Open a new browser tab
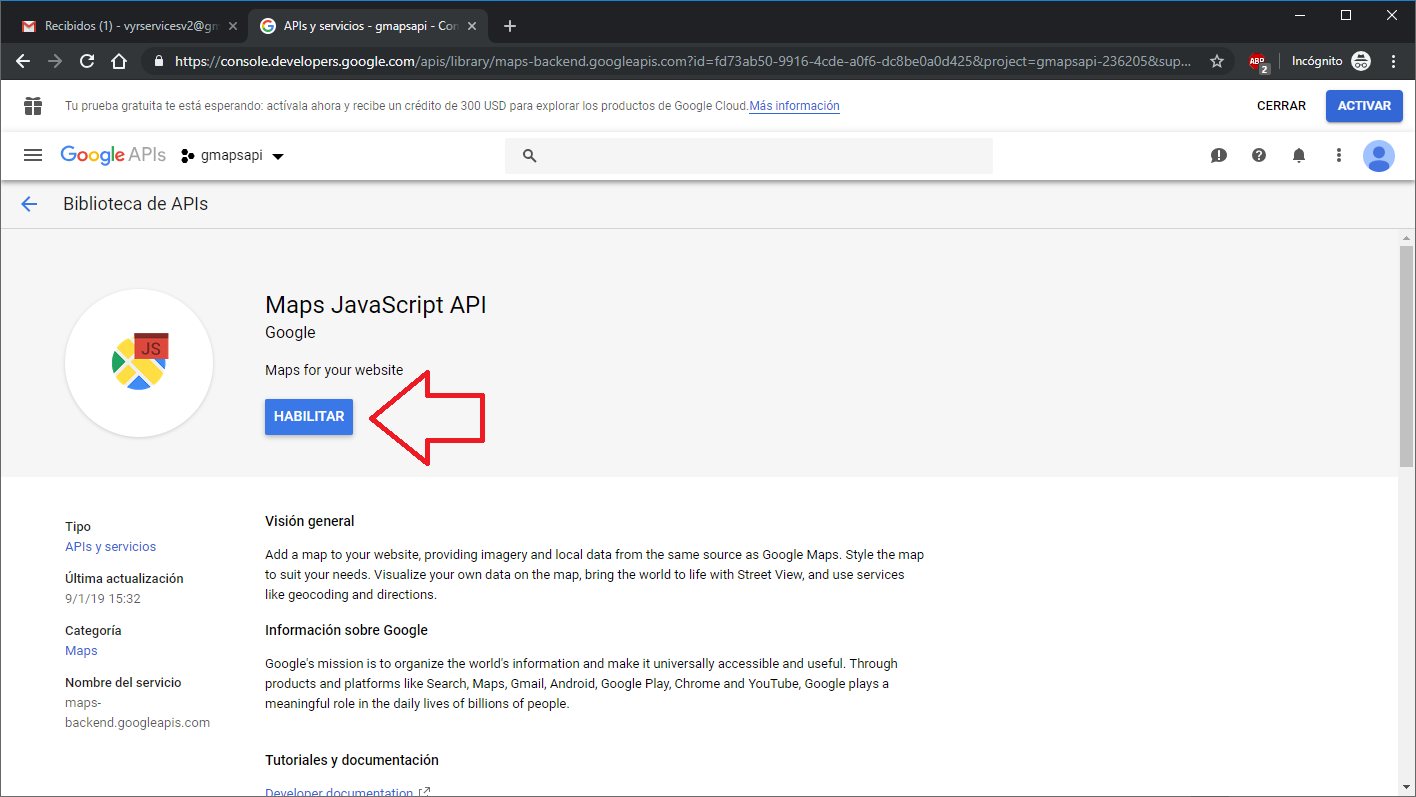1416x797 pixels. tap(510, 26)
